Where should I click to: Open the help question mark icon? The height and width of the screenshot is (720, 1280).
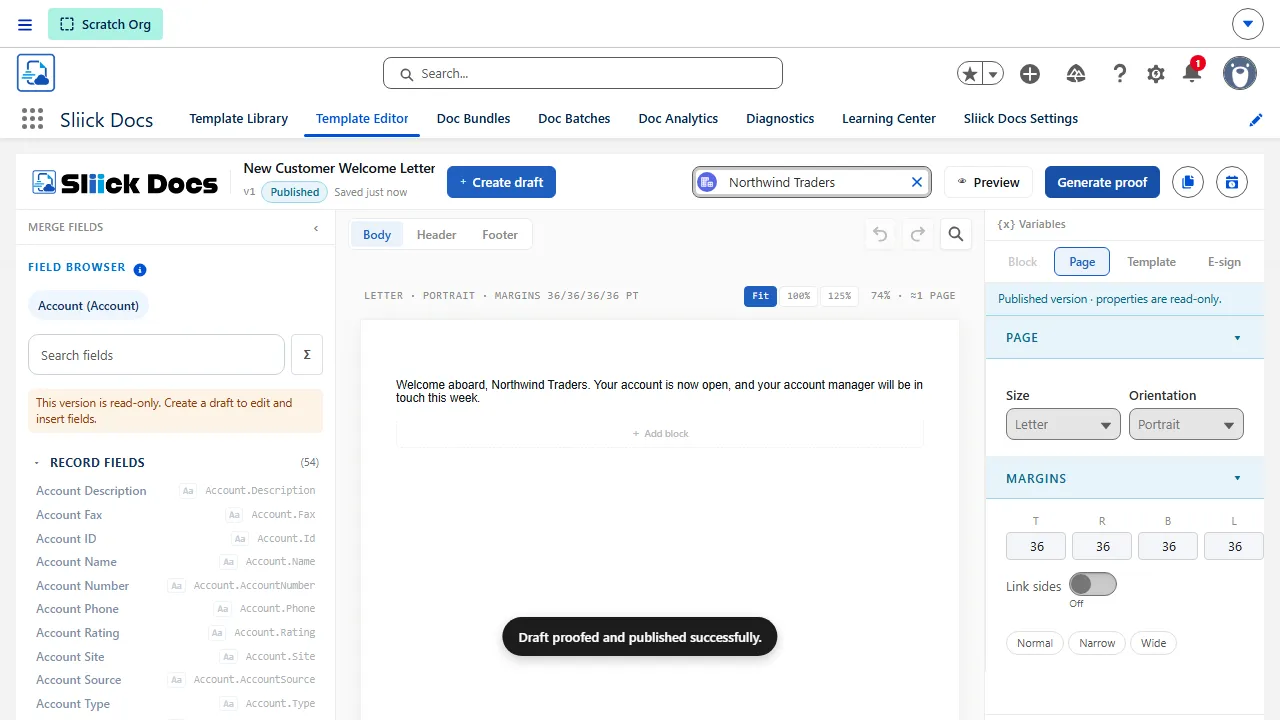click(x=1120, y=74)
